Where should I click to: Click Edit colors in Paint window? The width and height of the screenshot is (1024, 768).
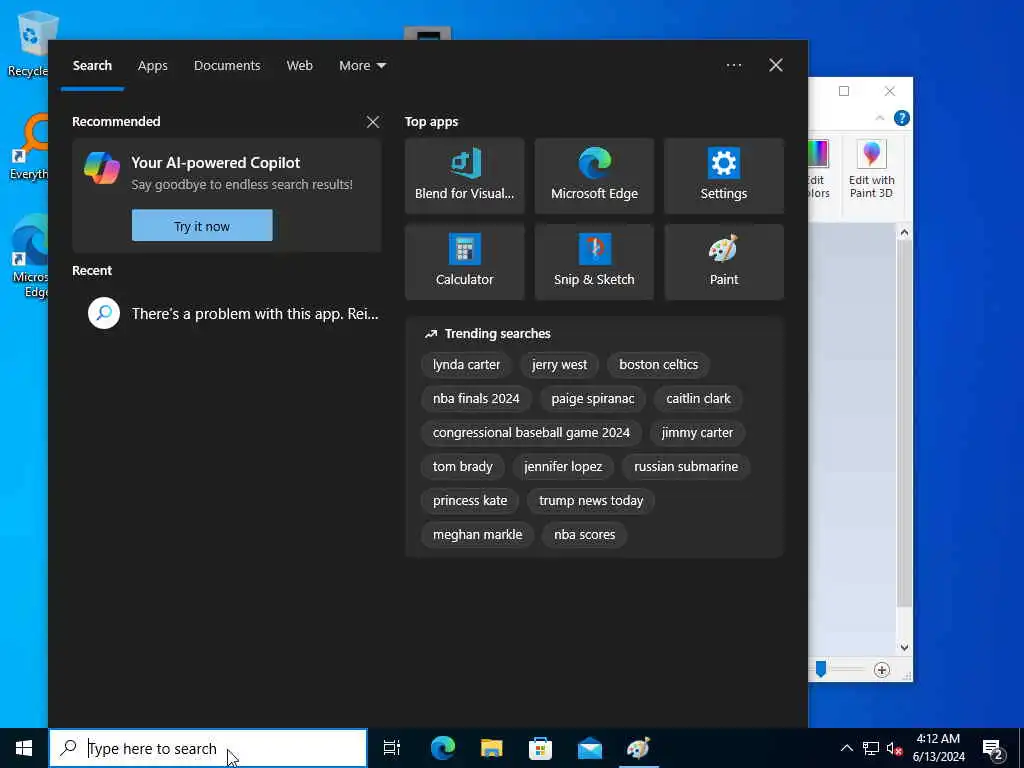[818, 170]
